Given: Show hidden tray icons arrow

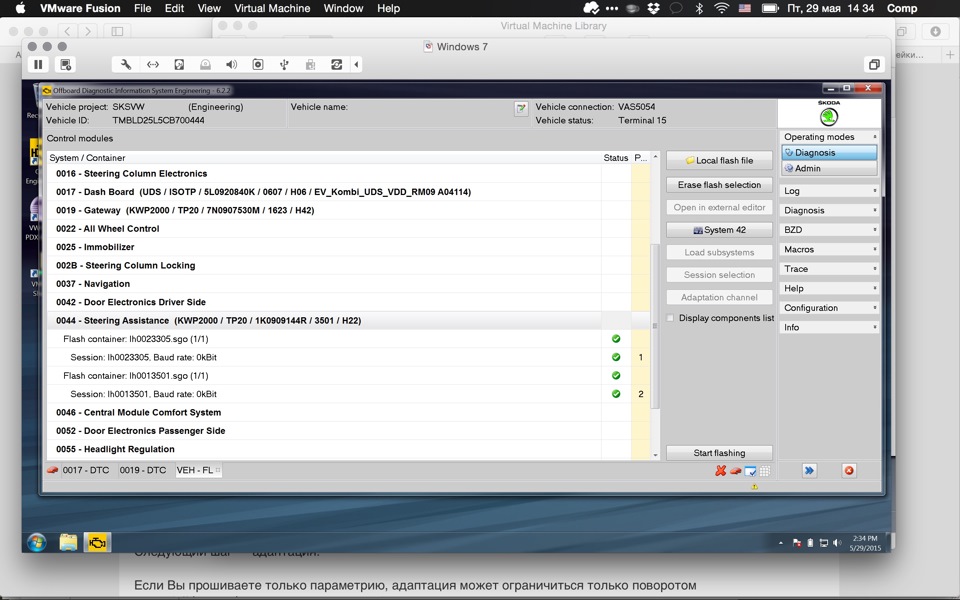Looking at the screenshot, I should (781, 543).
